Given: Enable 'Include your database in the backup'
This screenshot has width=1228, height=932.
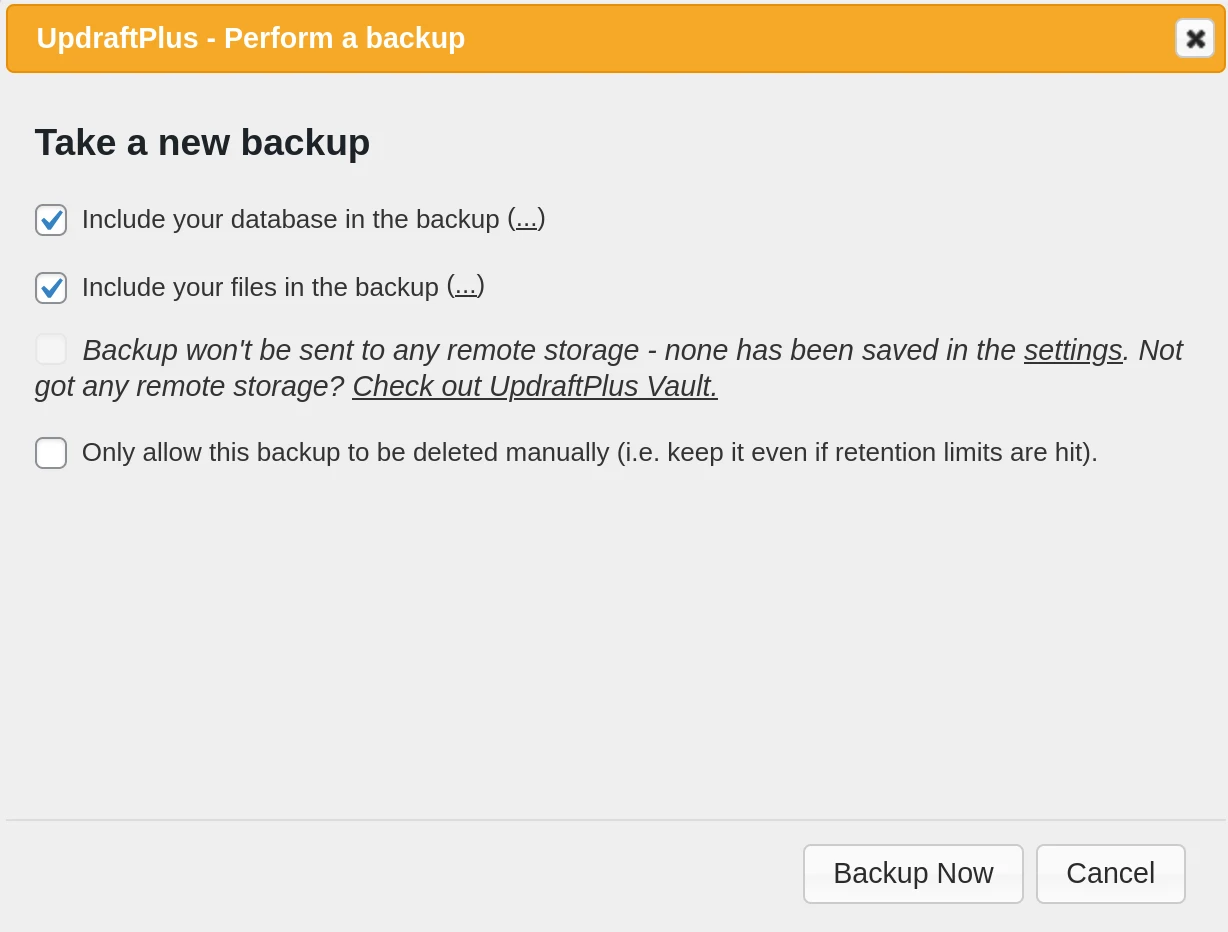Looking at the screenshot, I should pos(50,220).
